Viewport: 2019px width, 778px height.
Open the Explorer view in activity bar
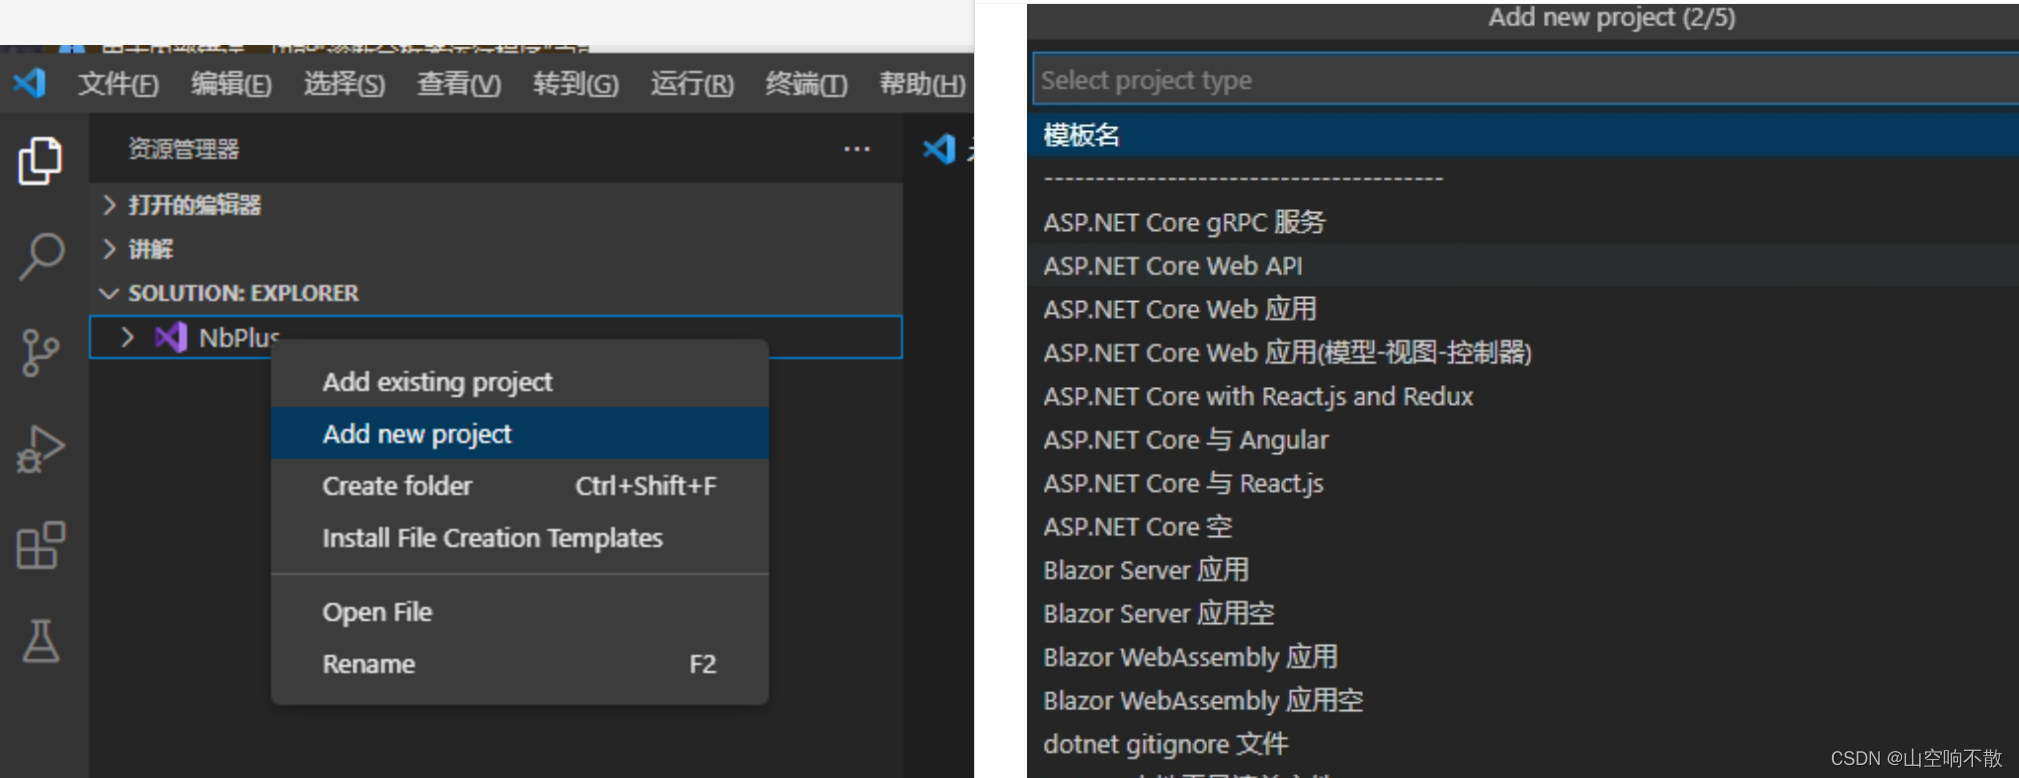(x=41, y=160)
